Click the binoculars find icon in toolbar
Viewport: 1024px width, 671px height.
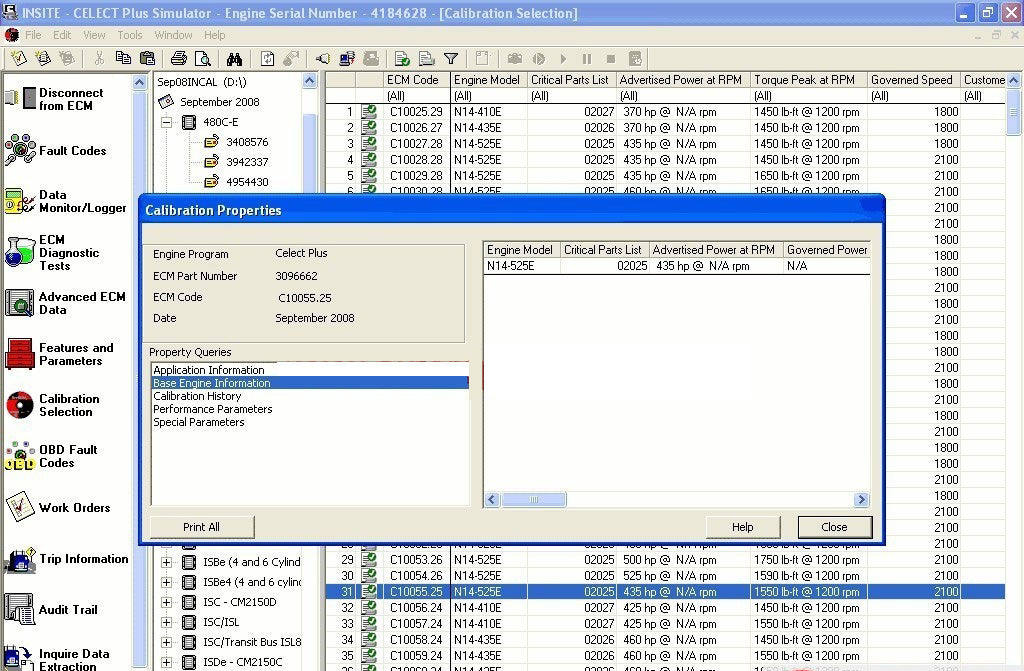pyautogui.click(x=234, y=59)
